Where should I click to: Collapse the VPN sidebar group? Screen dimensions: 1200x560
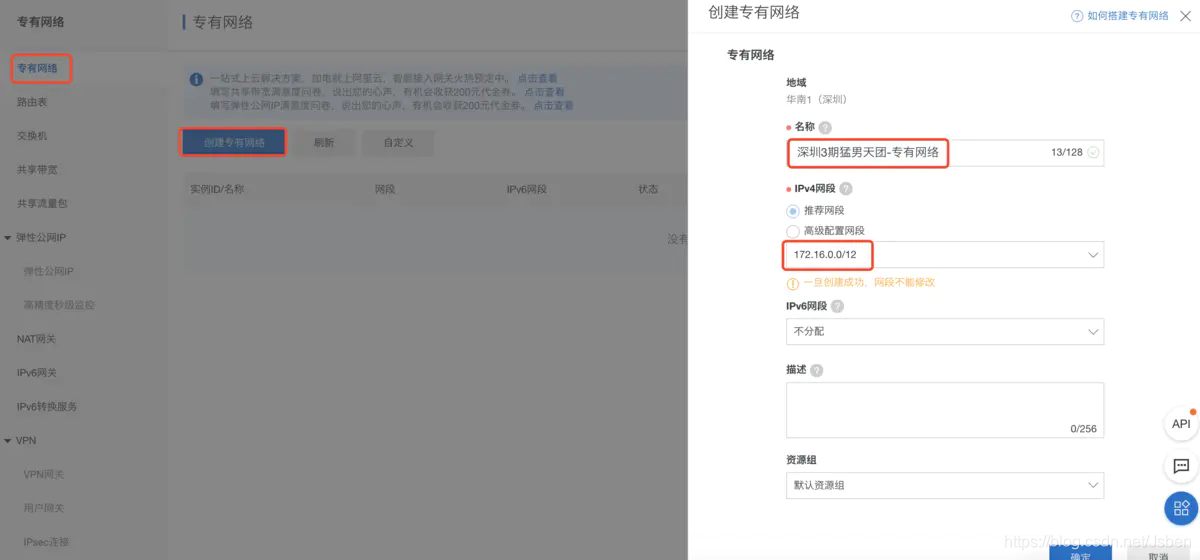8,441
